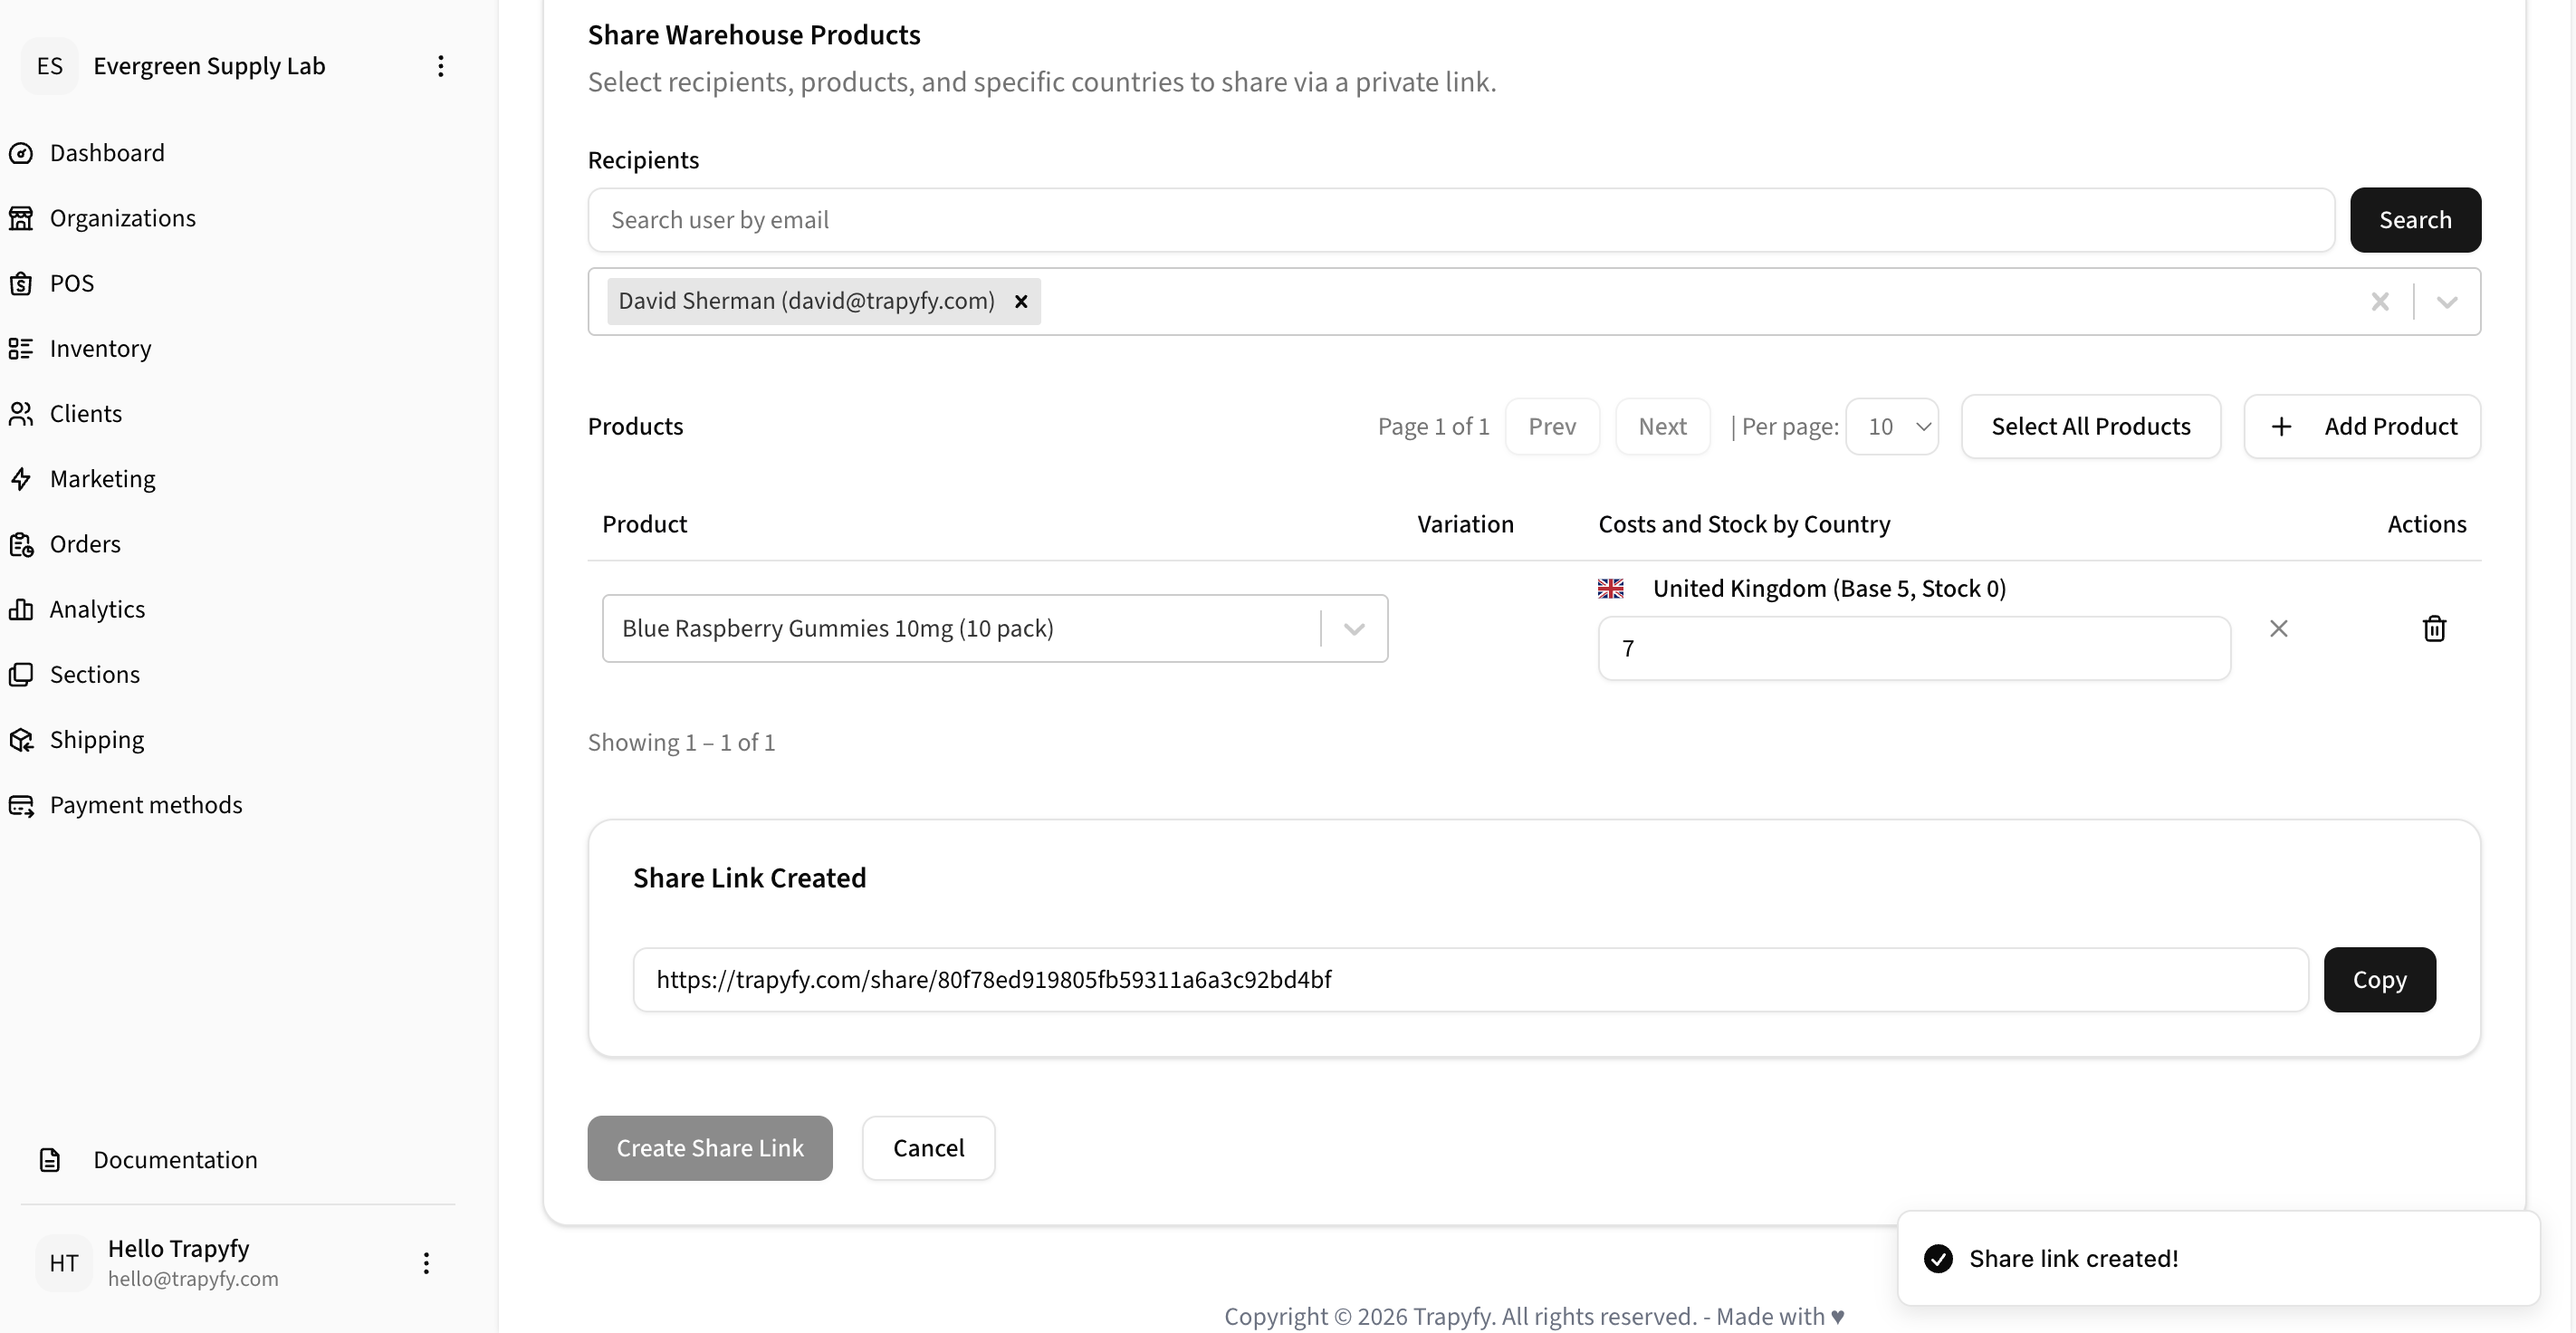Screen dimensions: 2576x1333
Task: Click 'Showing 1 – 1 of 1' text
Action: (681, 743)
